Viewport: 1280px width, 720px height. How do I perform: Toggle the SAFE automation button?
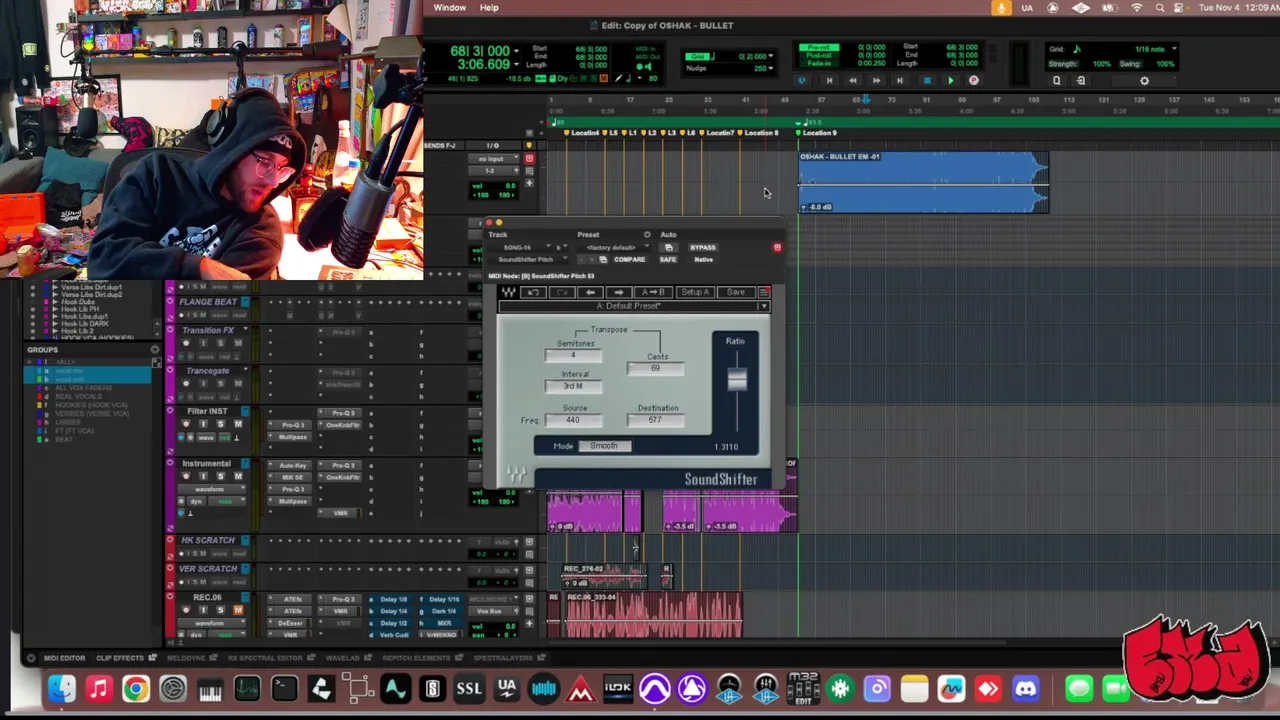[x=668, y=259]
